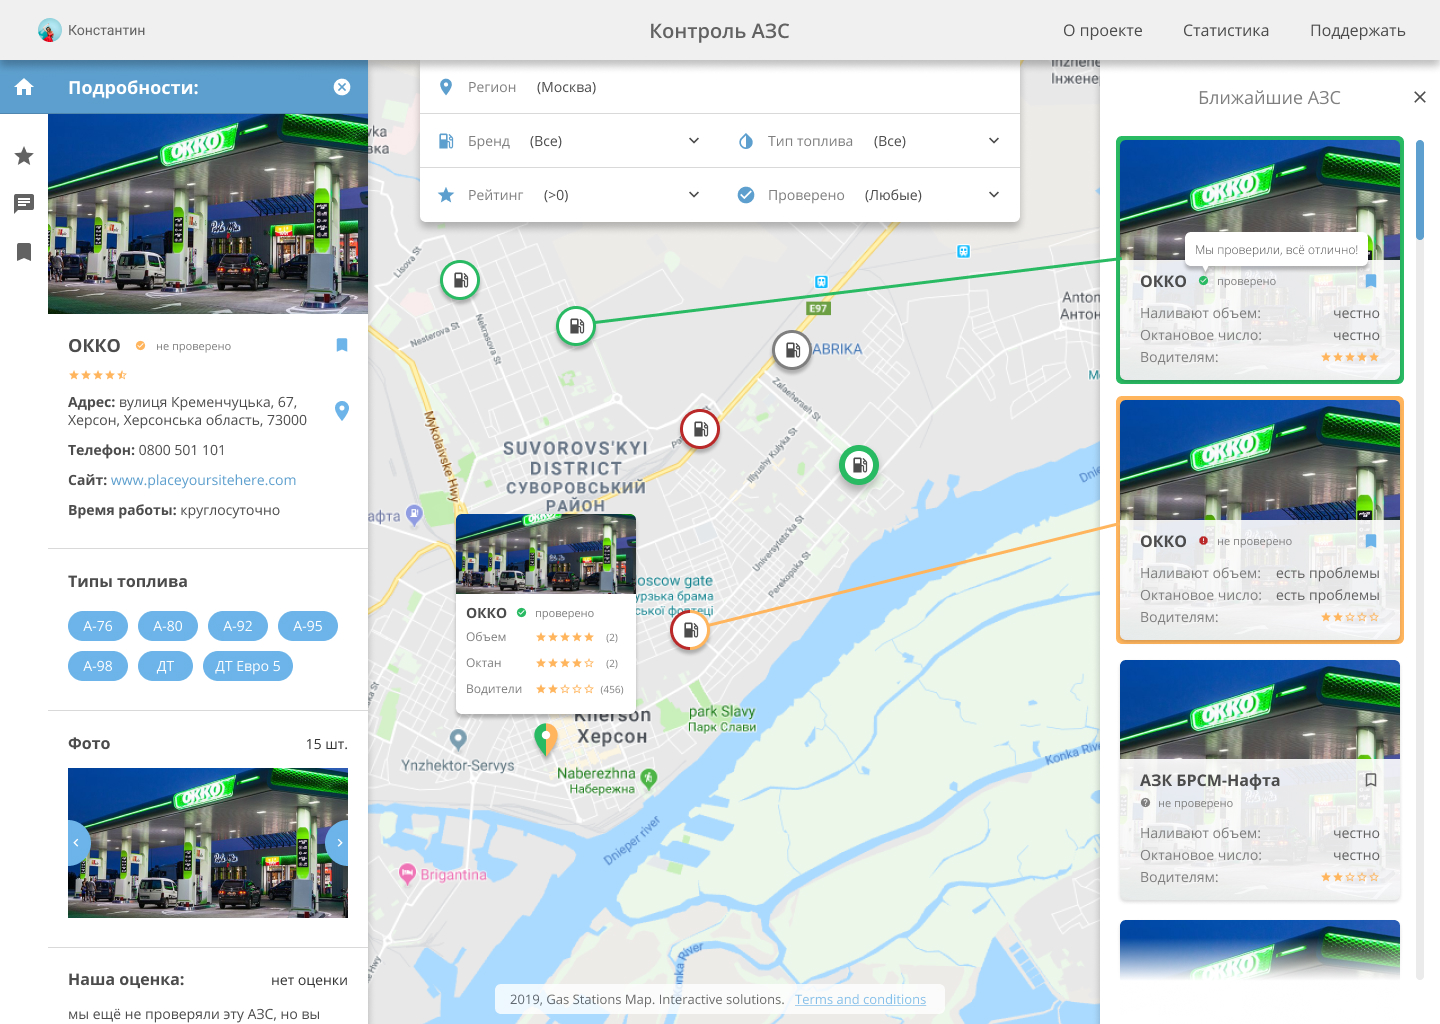The width and height of the screenshot is (1440, 1024).
Task: Expand the Рейтинг dropdown
Action: (x=570, y=195)
